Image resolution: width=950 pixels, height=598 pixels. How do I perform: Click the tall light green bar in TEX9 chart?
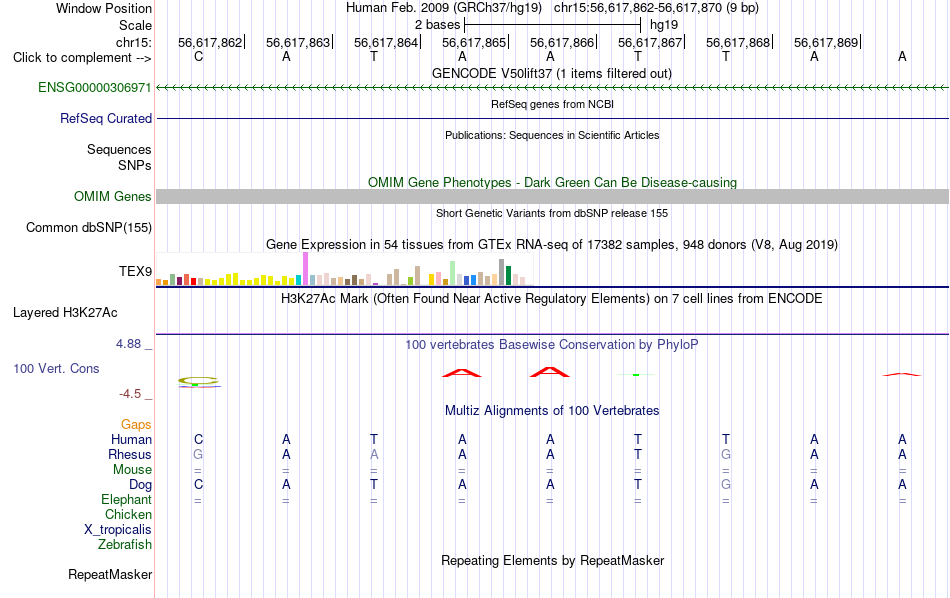click(453, 273)
